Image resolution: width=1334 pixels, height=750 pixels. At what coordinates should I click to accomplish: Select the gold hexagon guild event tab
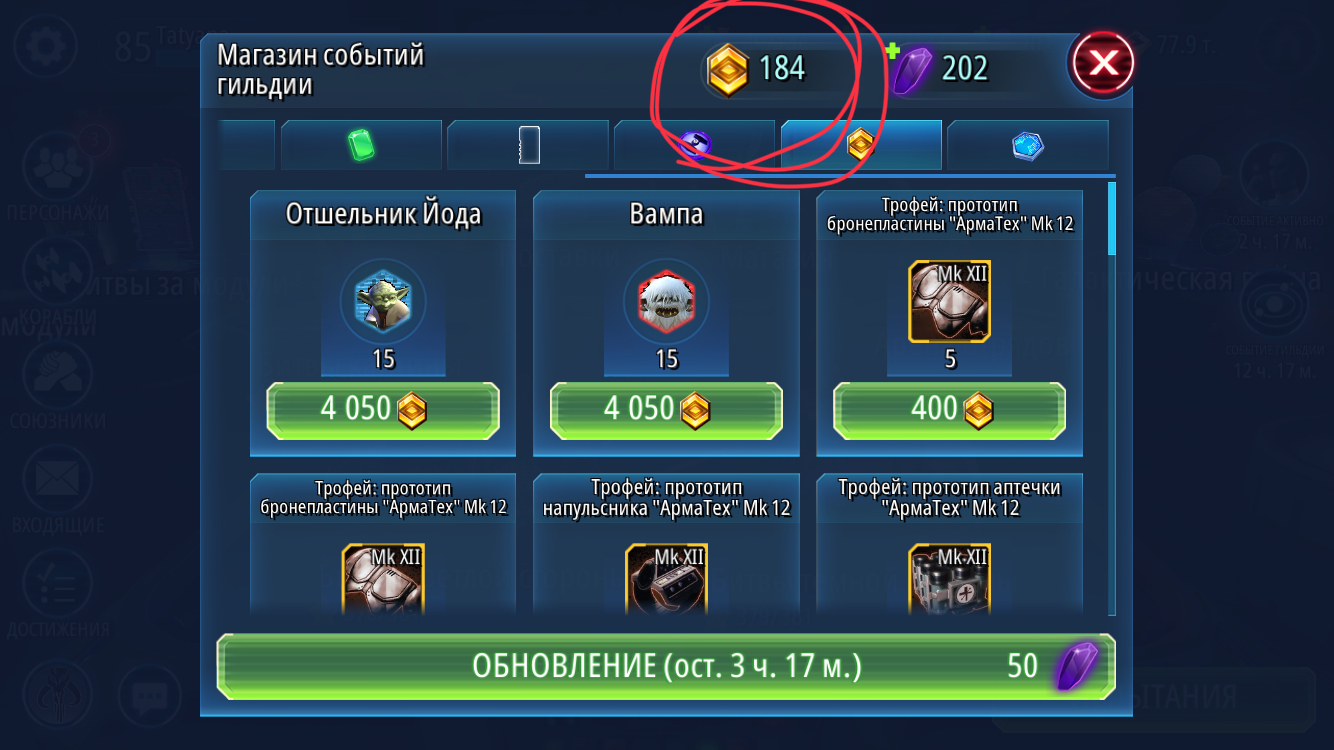861,145
